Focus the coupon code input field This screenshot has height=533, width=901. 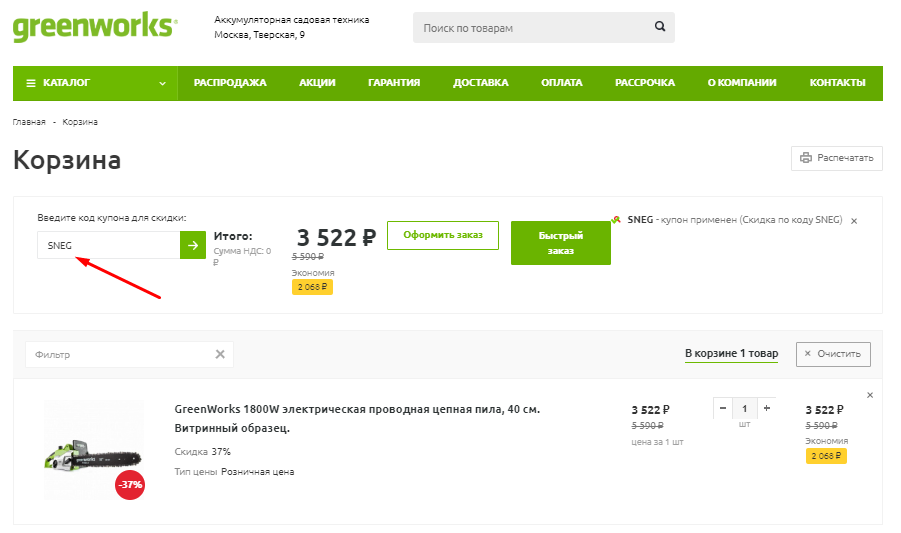pyautogui.click(x=108, y=245)
